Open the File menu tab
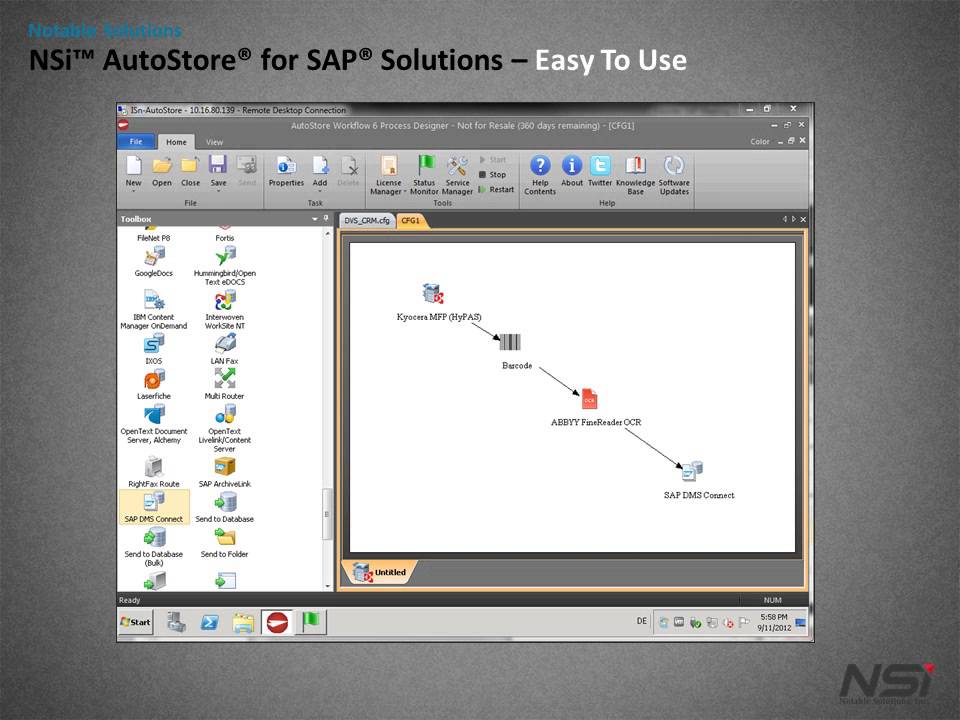This screenshot has width=960, height=720. tap(136, 141)
